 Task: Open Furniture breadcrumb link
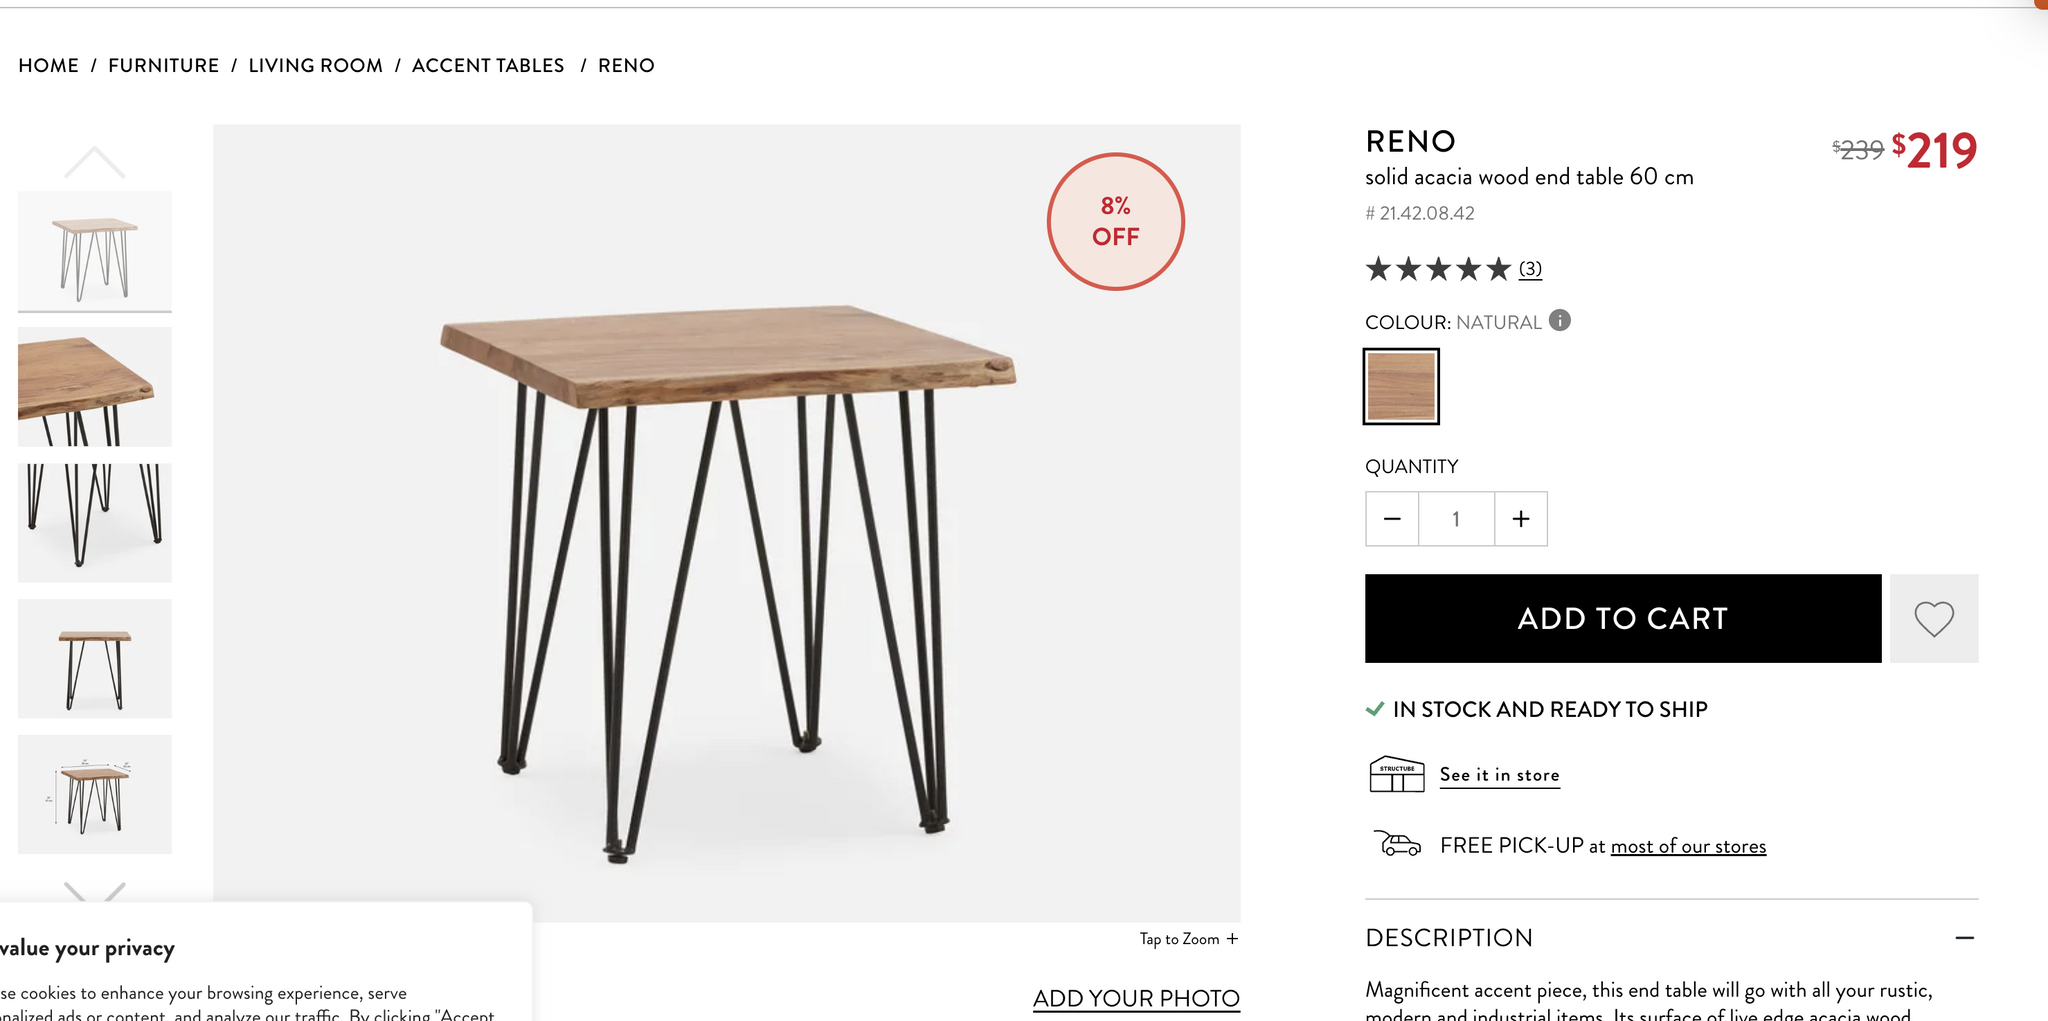click(163, 66)
